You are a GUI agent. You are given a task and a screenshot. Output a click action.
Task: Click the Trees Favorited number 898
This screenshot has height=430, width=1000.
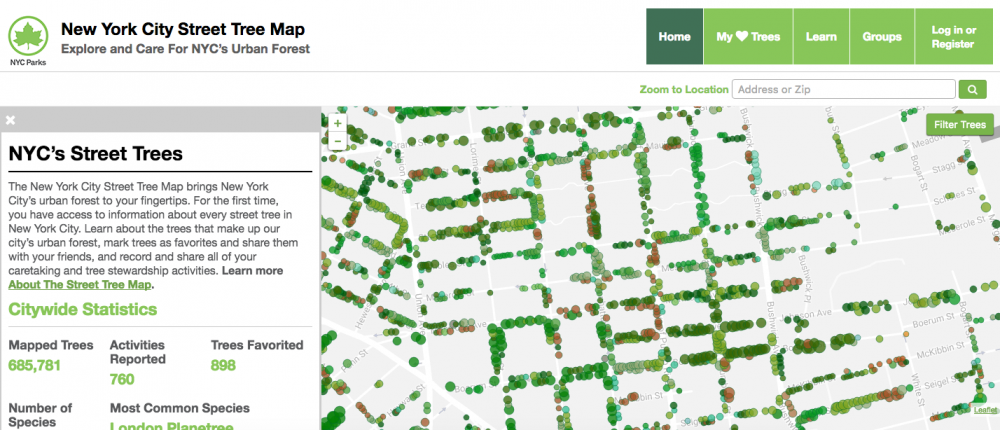[x=223, y=366]
